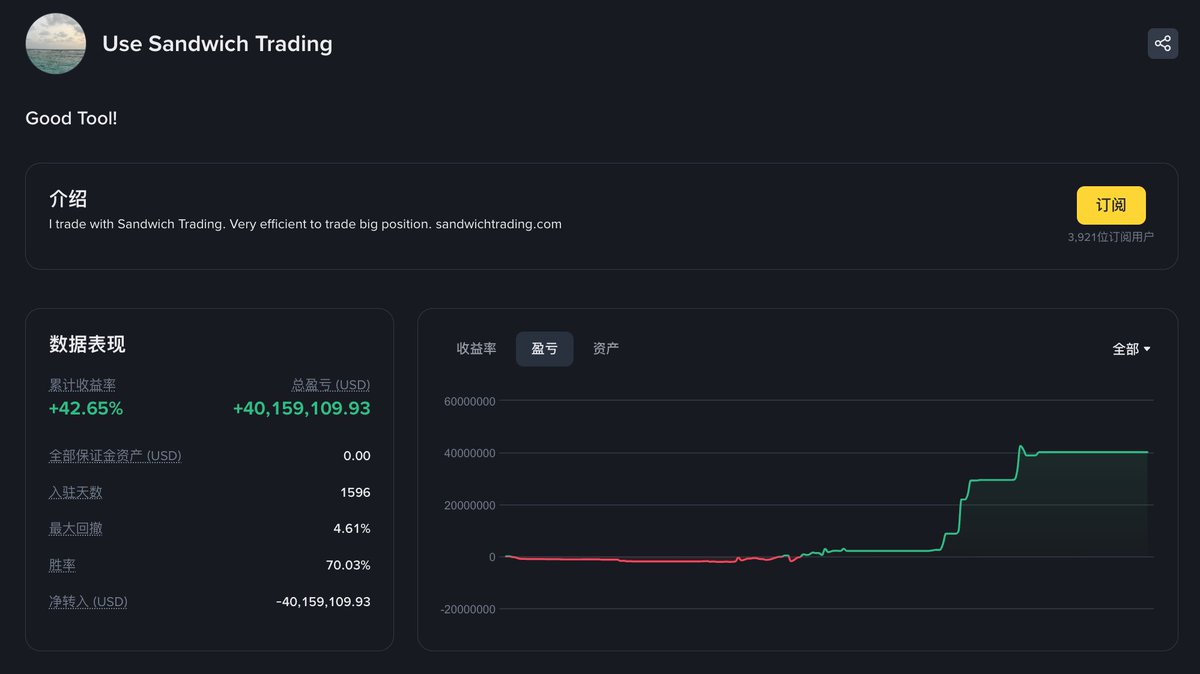Click the profile avatar image
1200x674 pixels.
pos(55,44)
